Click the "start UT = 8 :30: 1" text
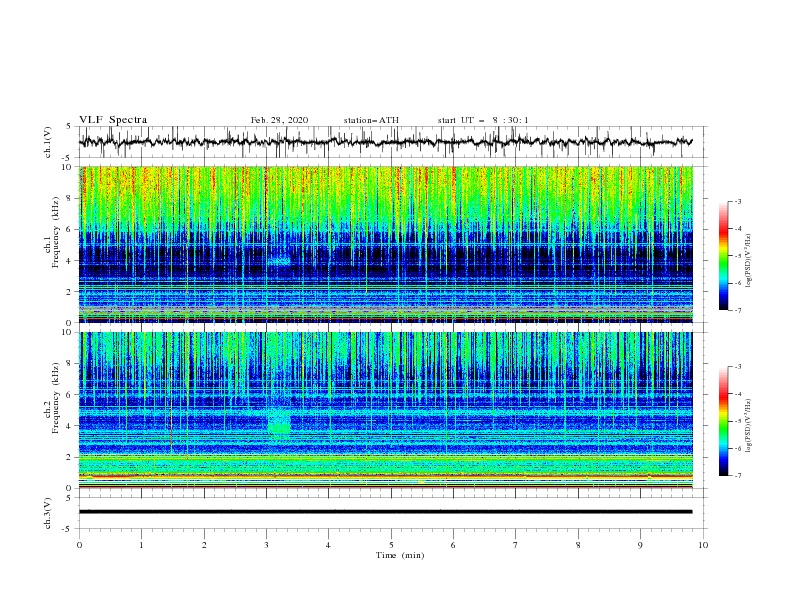 pos(483,120)
